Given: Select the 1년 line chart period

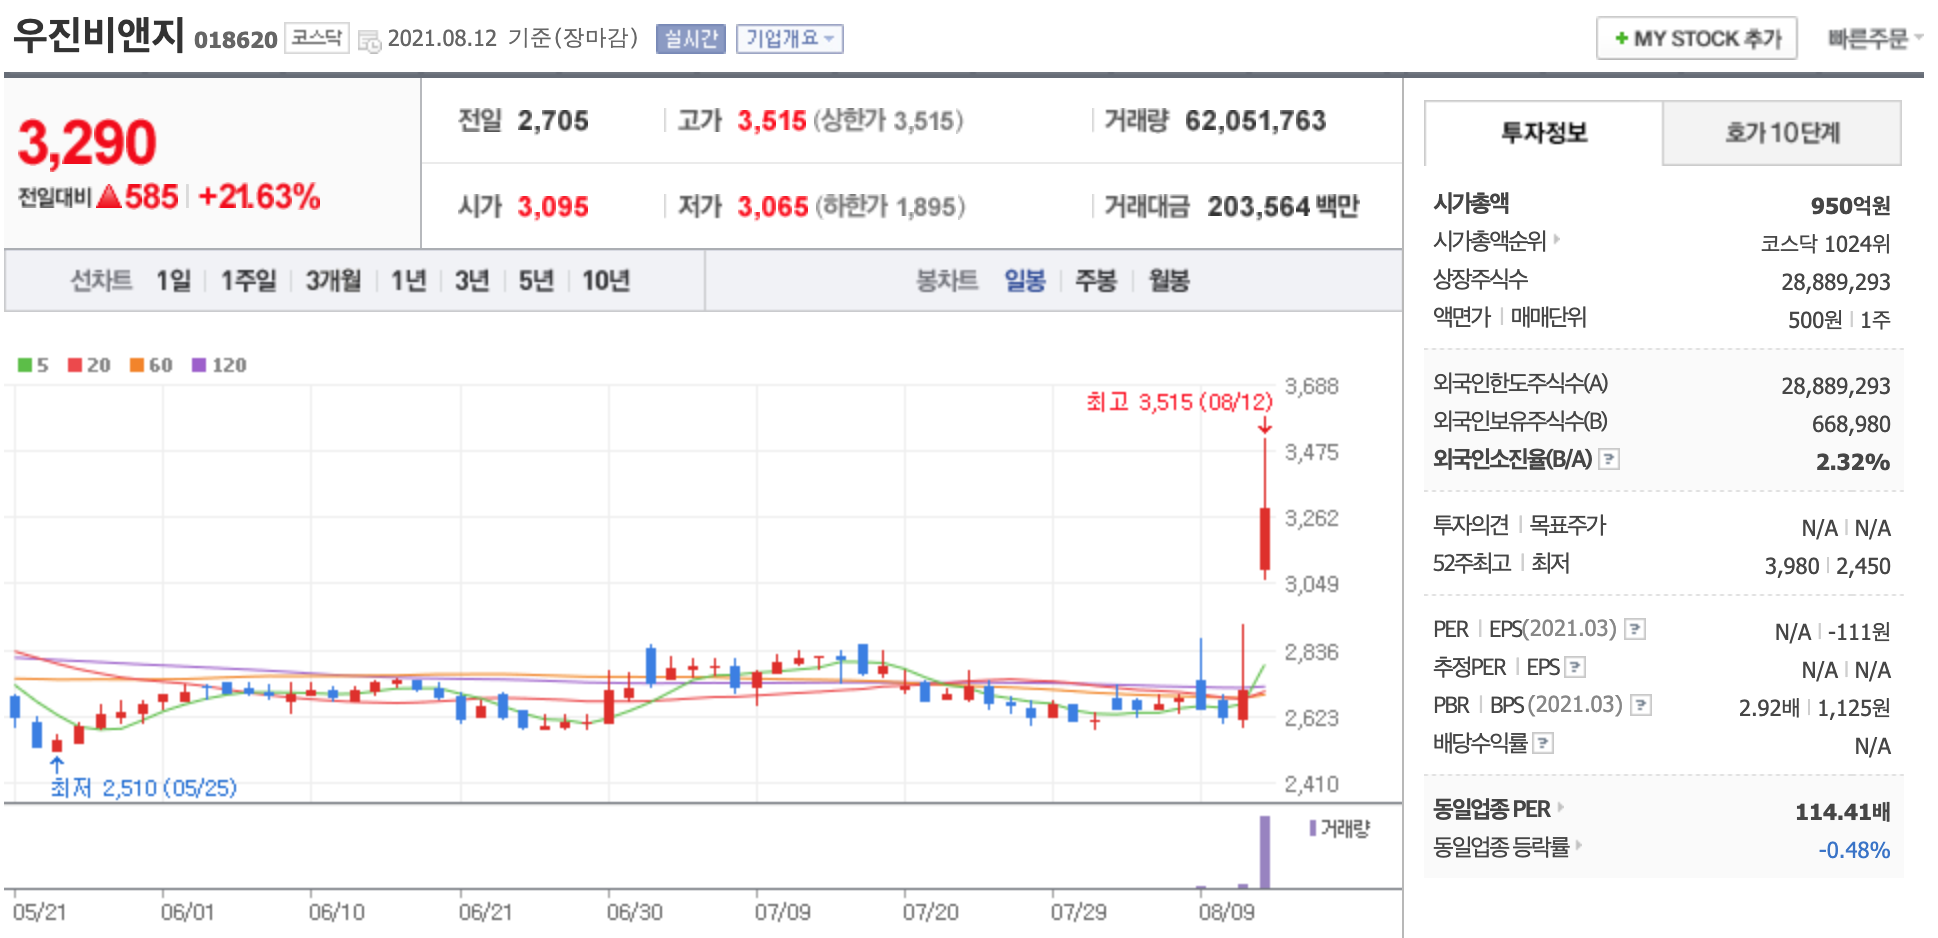Looking at the screenshot, I should (x=408, y=281).
